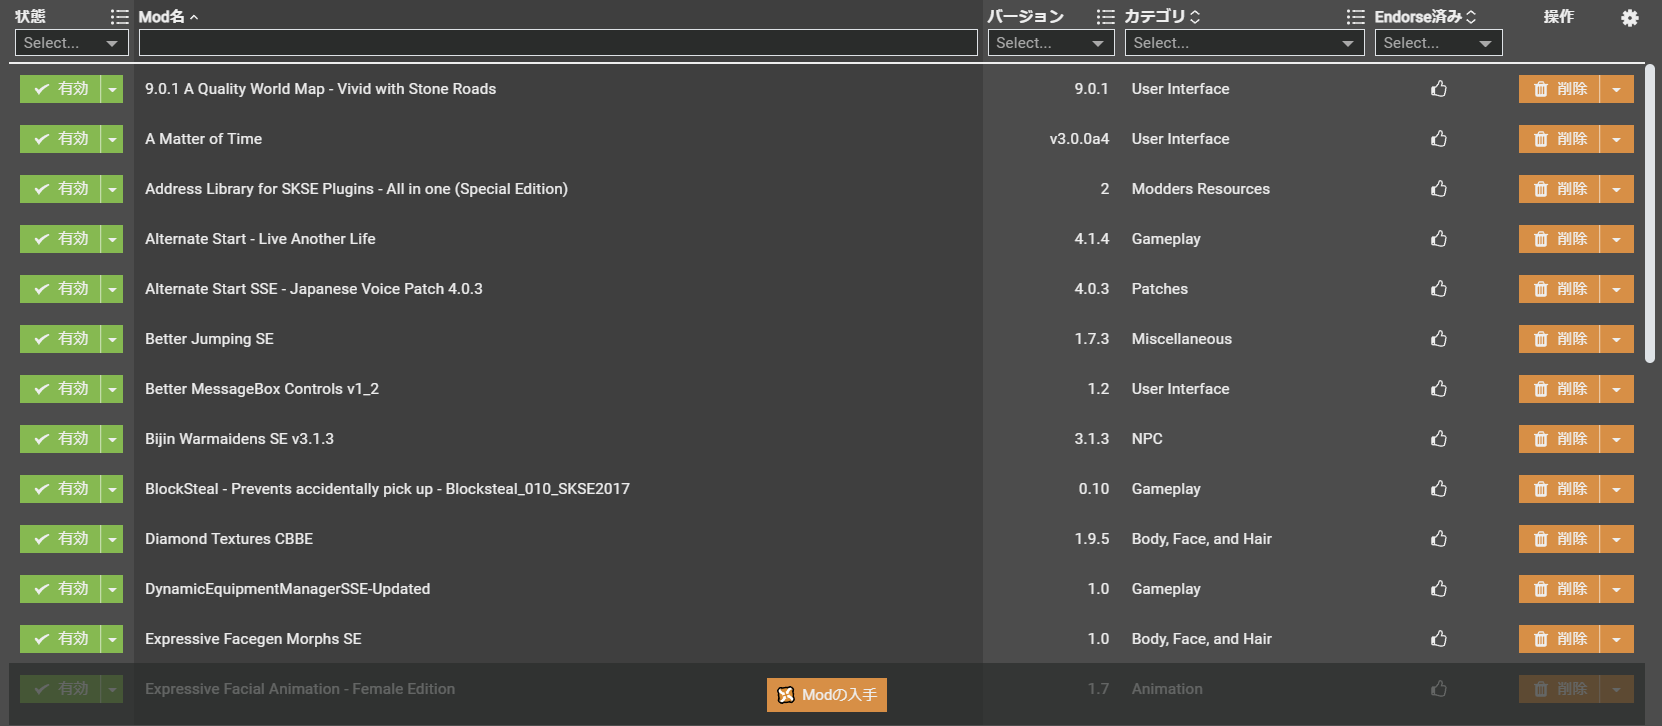
Task: Click 'Patches' category cell
Action: coord(1160,289)
